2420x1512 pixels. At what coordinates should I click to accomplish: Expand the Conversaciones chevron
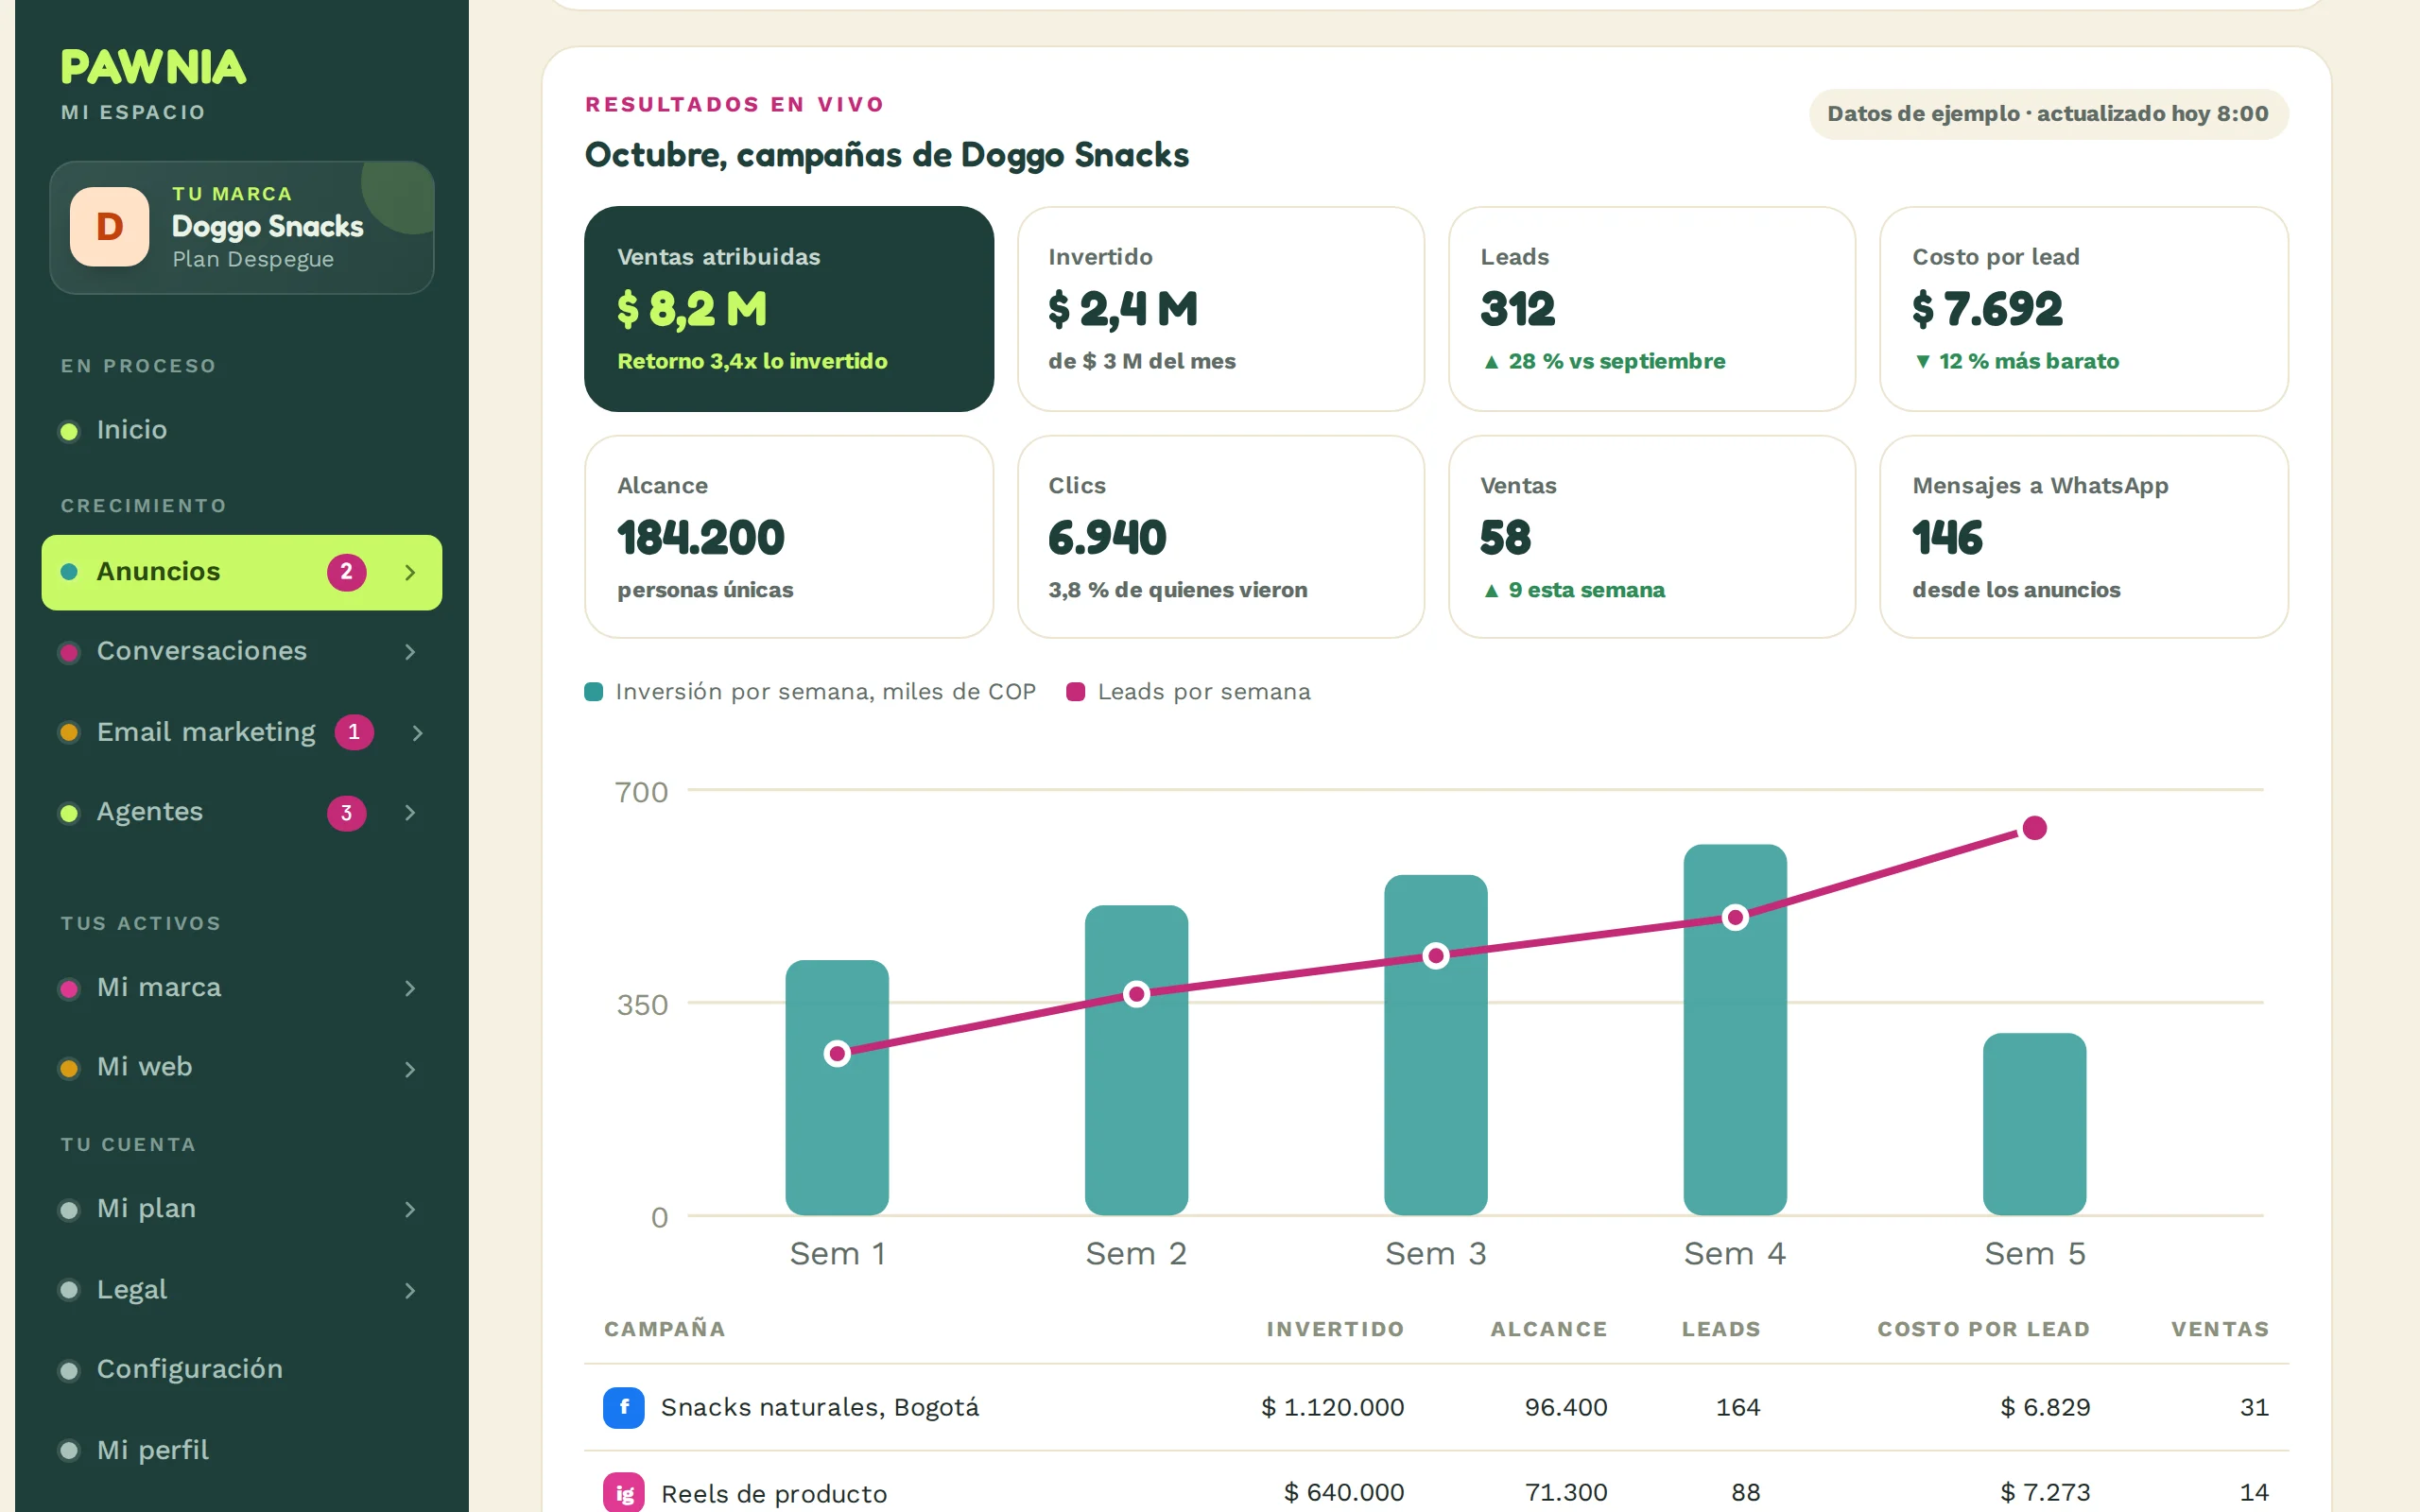click(x=410, y=652)
